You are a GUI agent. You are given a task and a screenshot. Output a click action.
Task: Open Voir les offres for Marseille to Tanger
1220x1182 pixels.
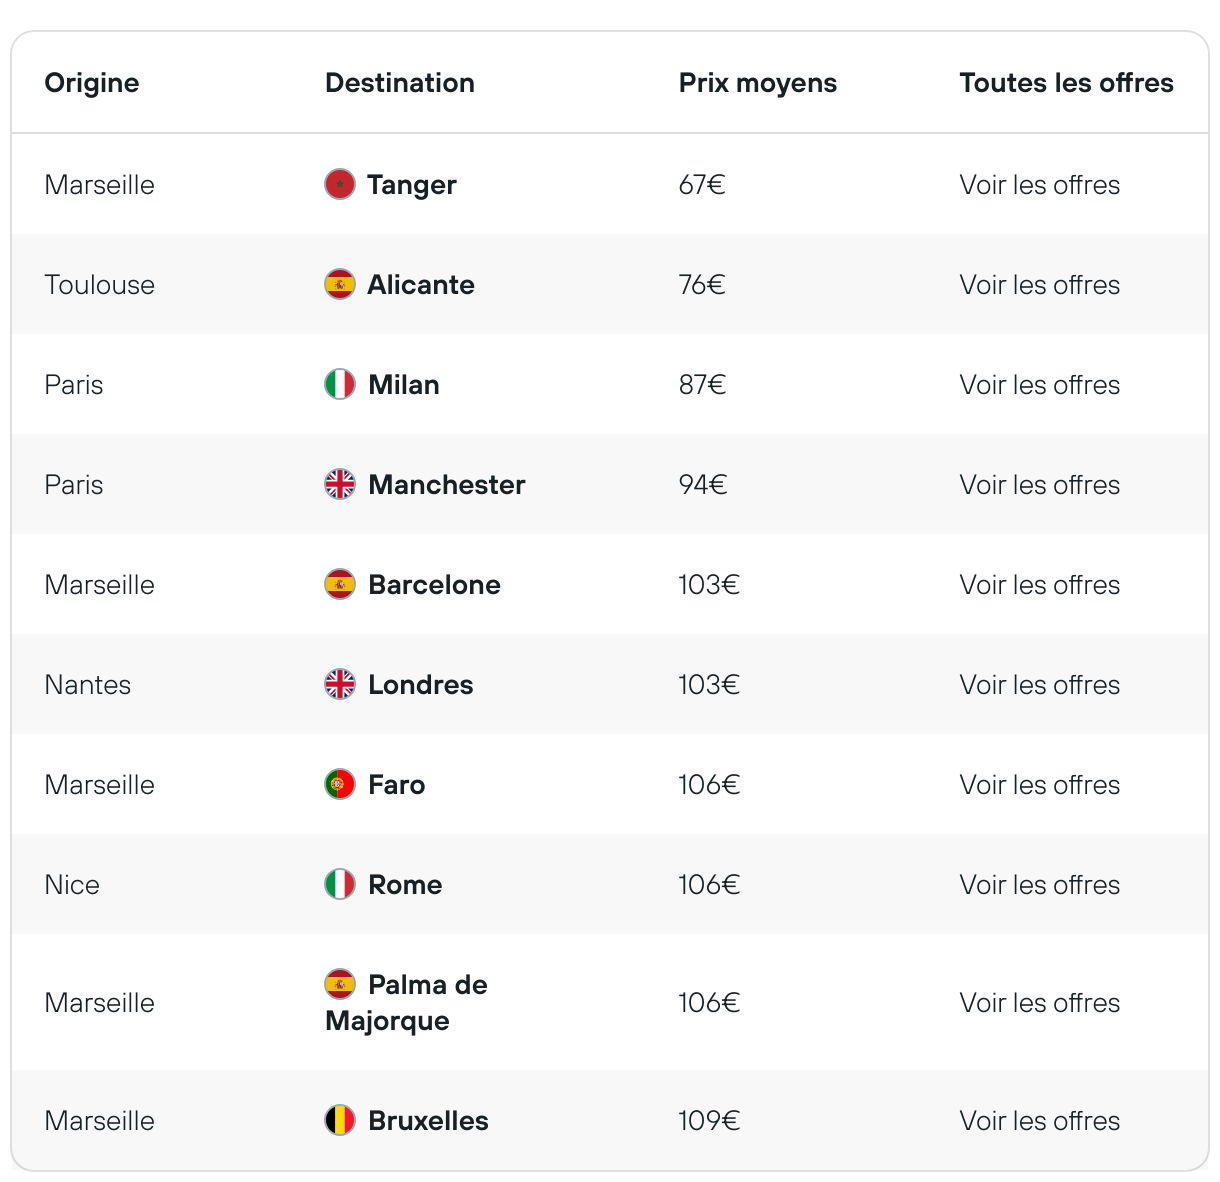click(x=1039, y=185)
